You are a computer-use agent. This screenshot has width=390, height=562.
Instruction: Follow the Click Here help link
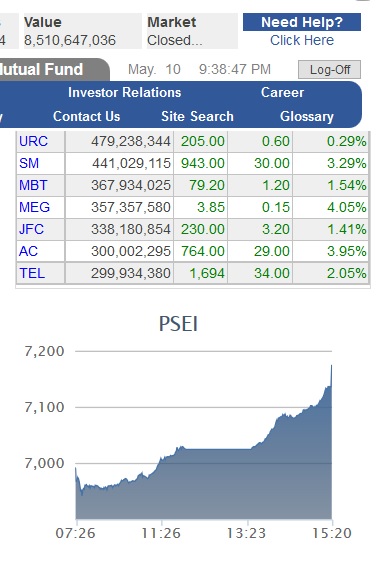point(302,40)
